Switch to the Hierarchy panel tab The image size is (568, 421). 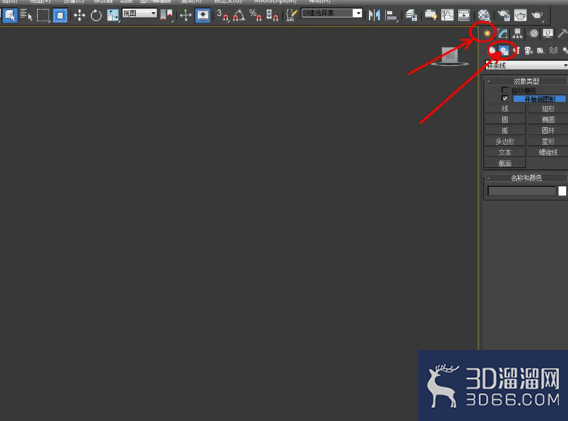point(518,34)
